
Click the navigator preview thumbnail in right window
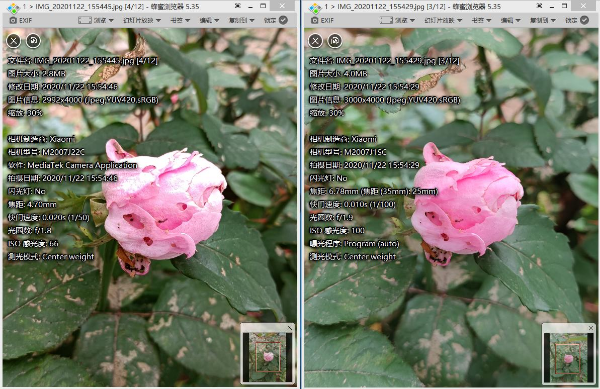point(569,357)
